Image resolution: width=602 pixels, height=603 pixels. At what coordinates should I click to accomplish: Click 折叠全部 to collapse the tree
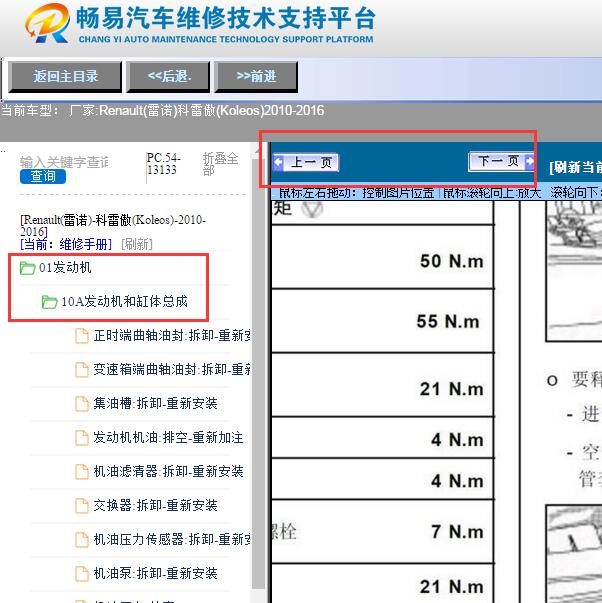click(x=220, y=163)
